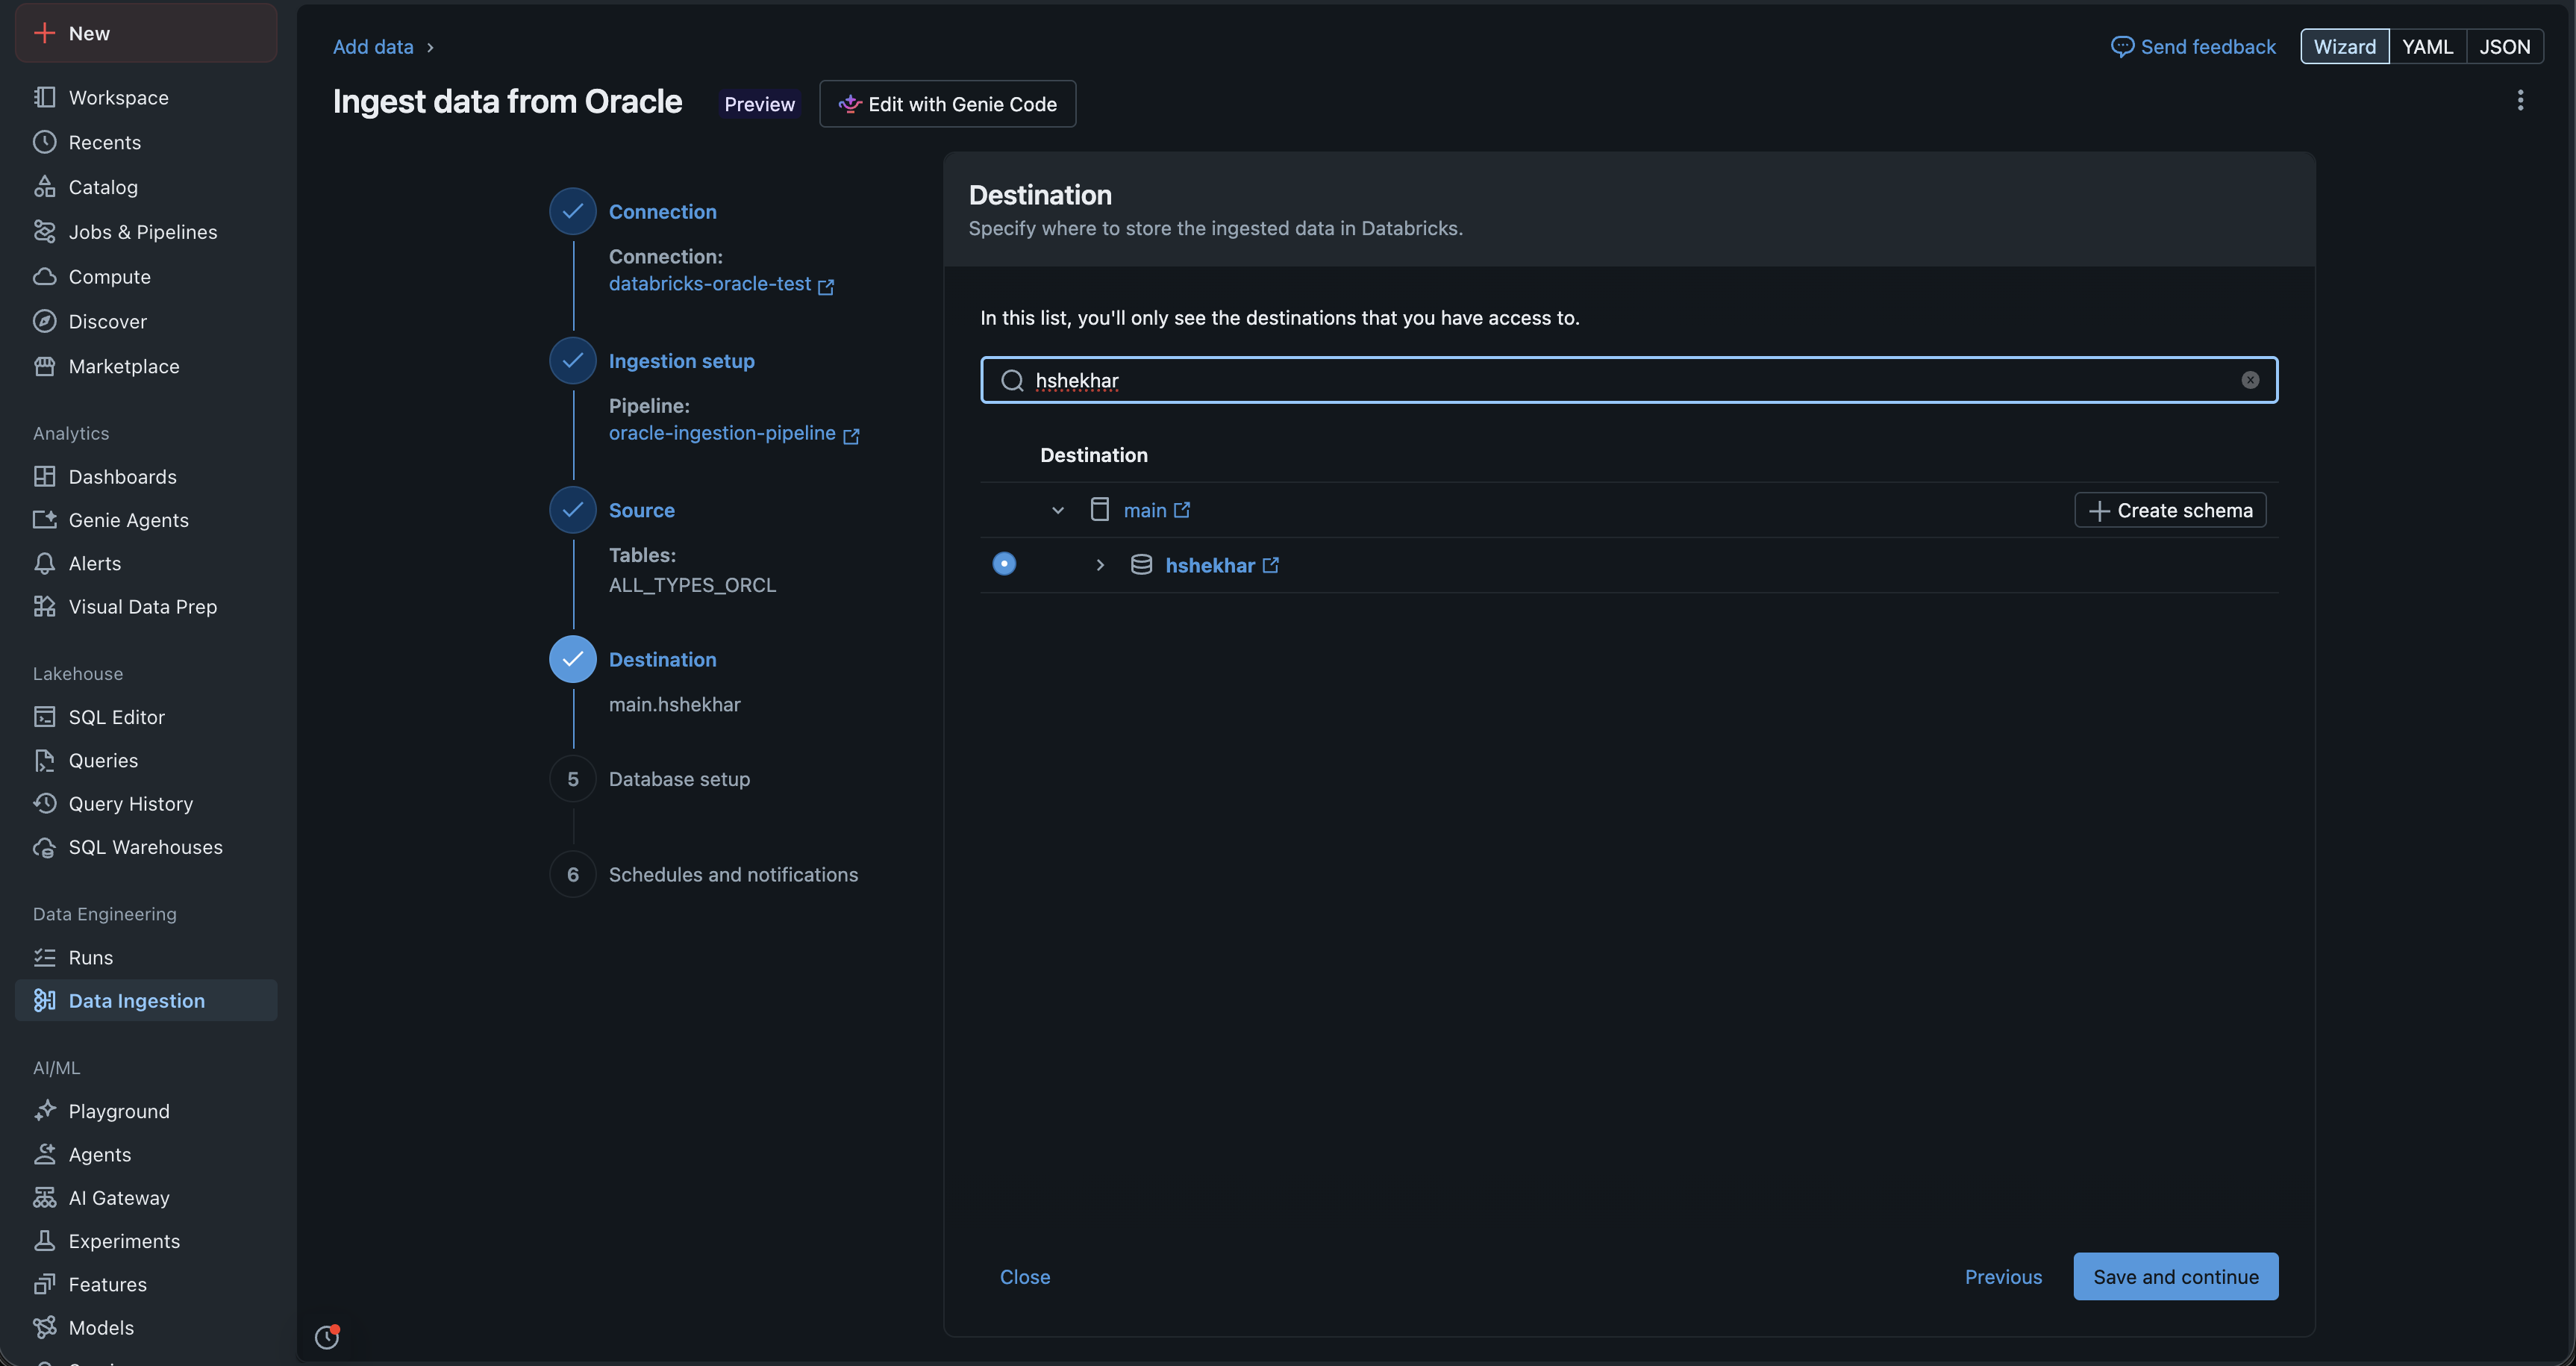Viewport: 2576px width, 1366px height.
Task: Click into the destination search field
Action: [1629, 380]
